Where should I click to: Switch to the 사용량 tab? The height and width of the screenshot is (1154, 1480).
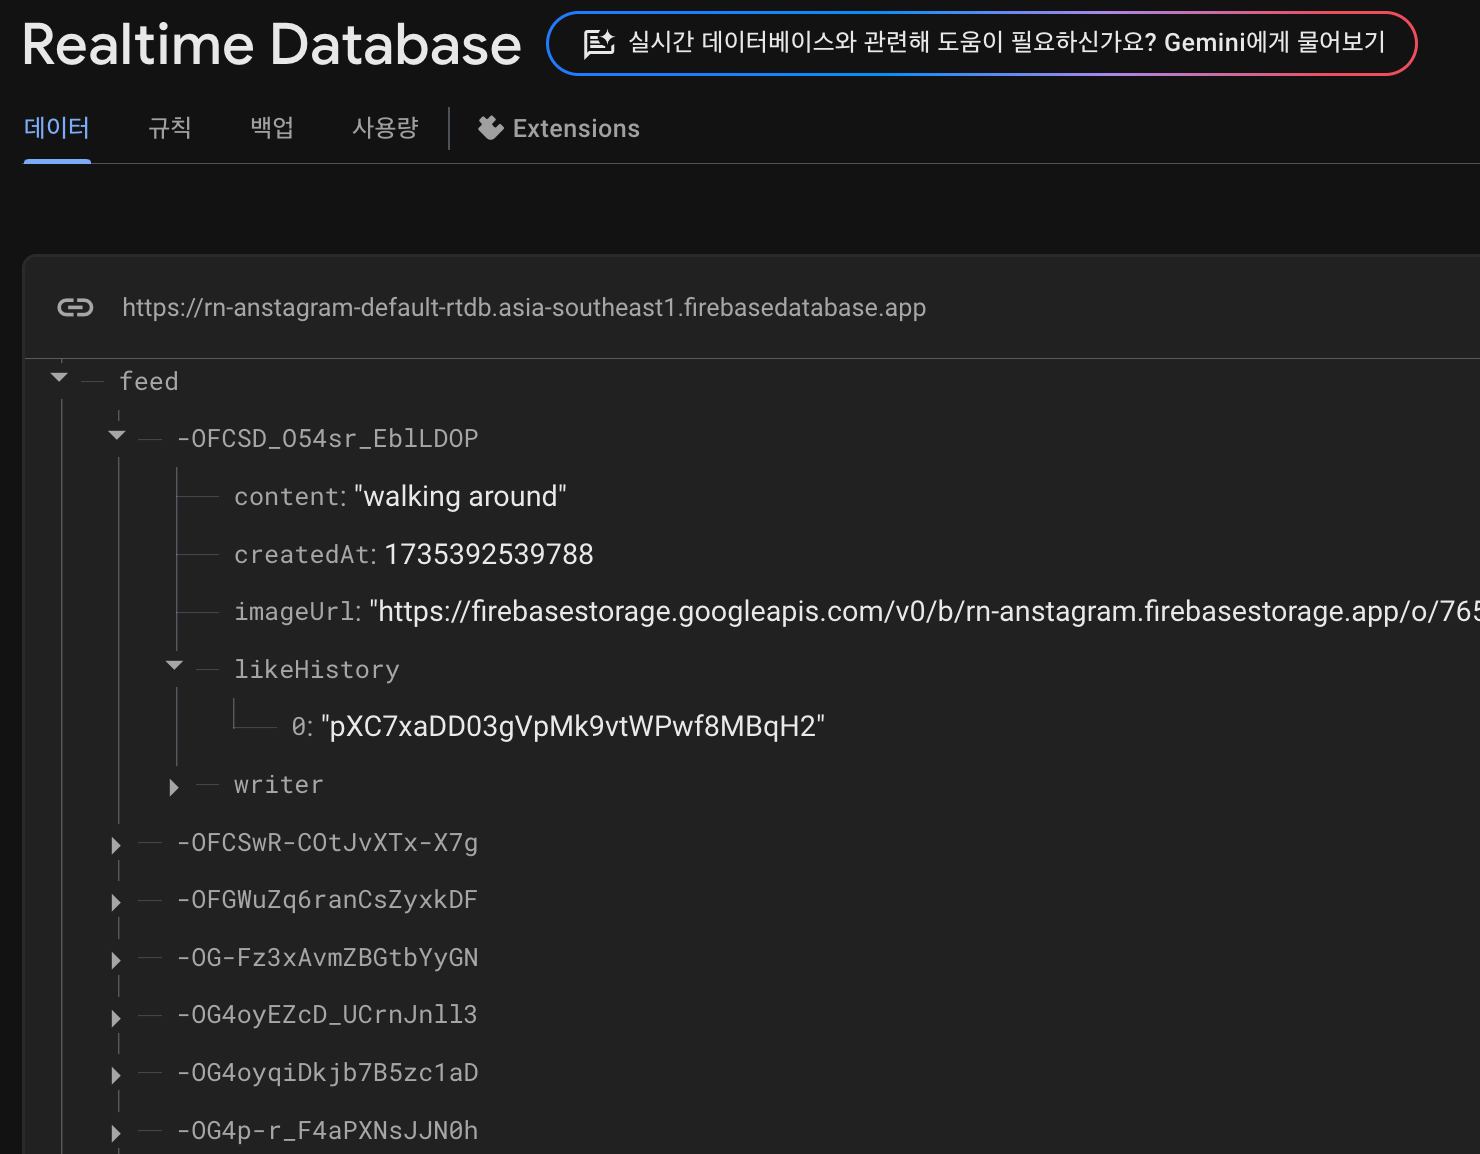coord(385,128)
